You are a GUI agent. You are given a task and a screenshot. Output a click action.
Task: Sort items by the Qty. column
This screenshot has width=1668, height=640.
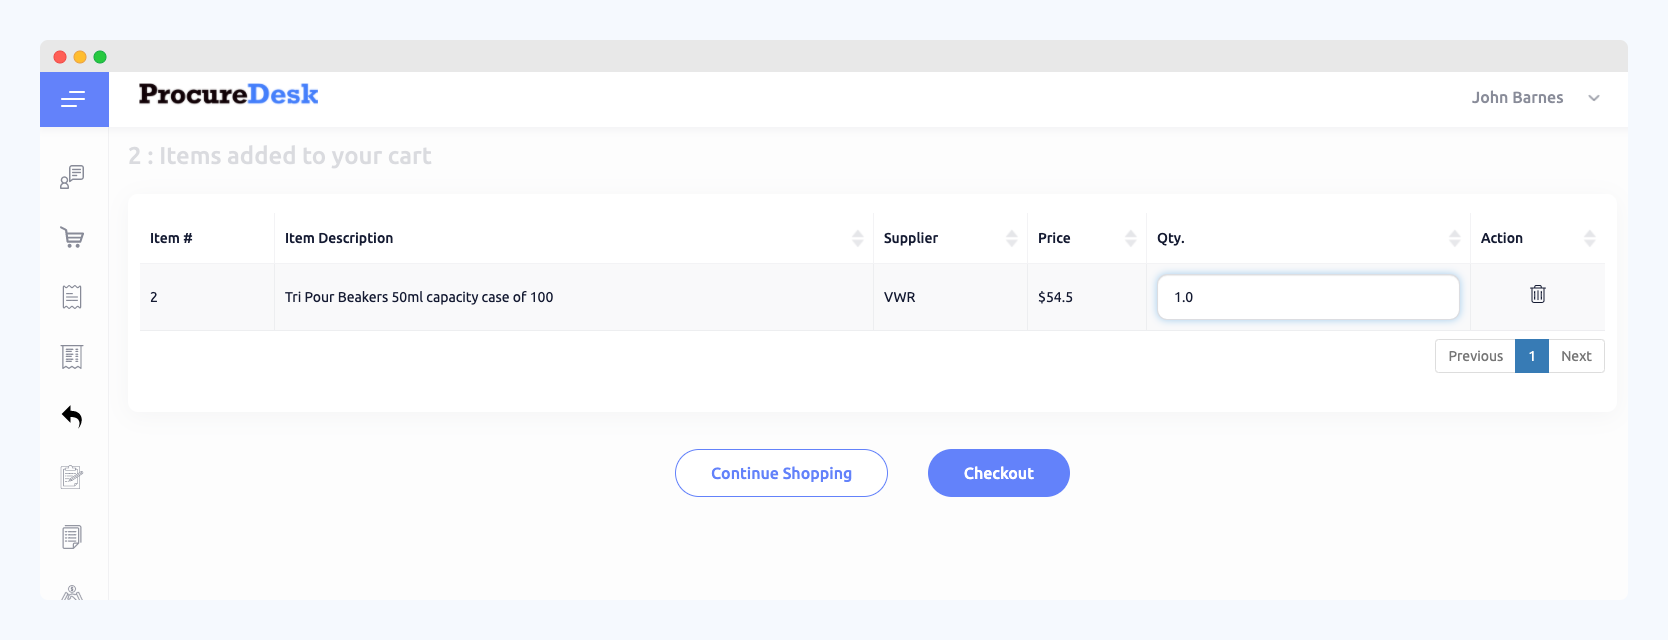(1455, 238)
